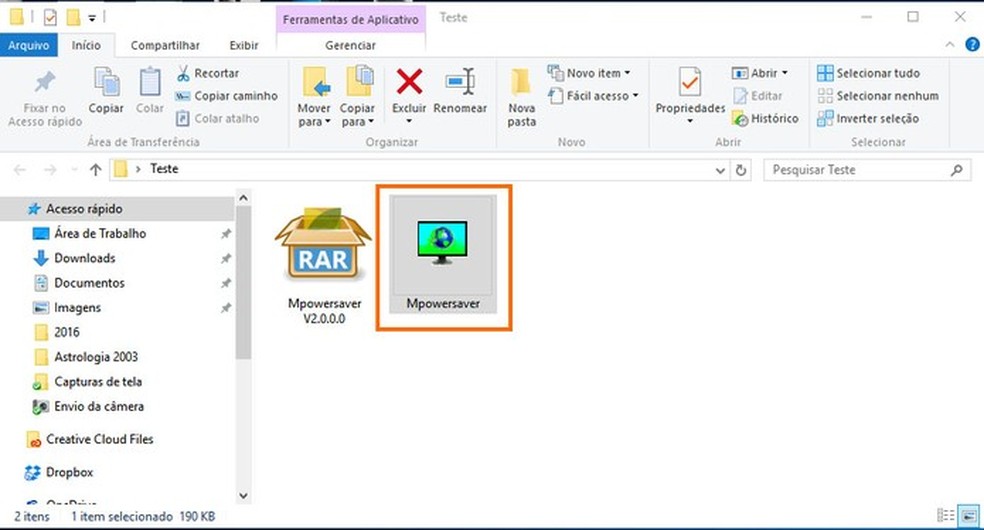The image size is (984, 530).
Task: Click the forward navigation arrow
Action: 50,169
